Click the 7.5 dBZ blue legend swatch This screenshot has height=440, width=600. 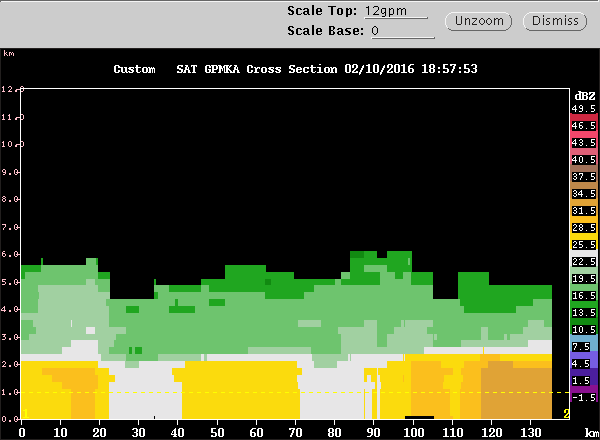click(x=583, y=346)
